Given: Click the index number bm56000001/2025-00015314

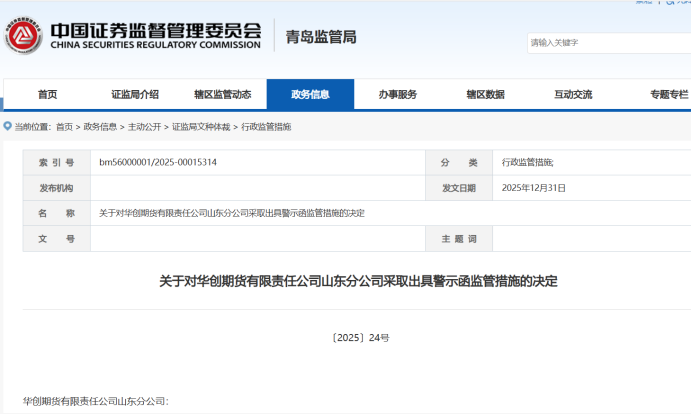Looking at the screenshot, I should (x=158, y=161).
